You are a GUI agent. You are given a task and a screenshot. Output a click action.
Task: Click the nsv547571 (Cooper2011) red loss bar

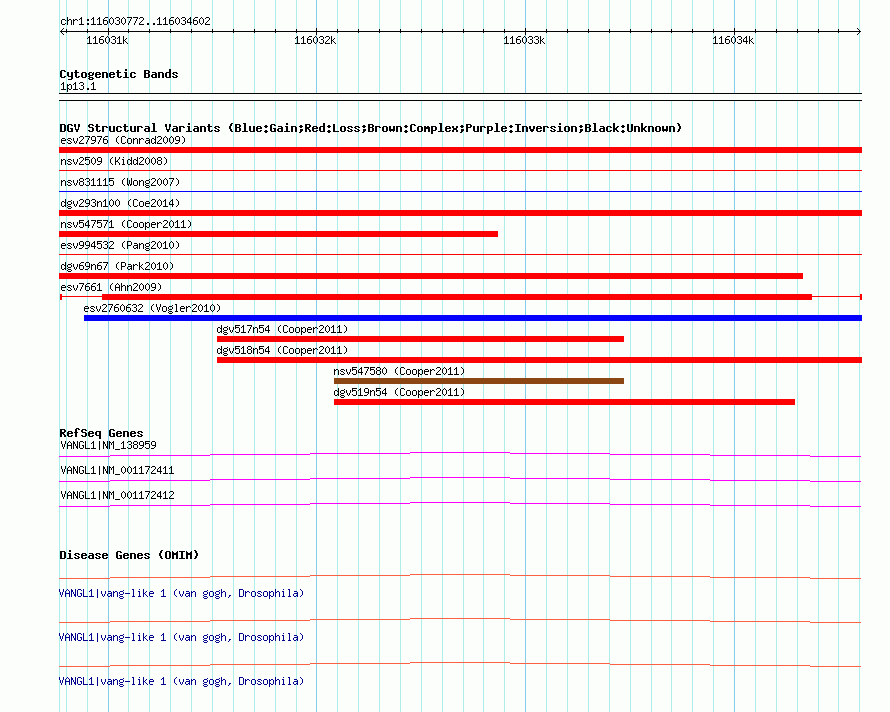pos(279,234)
